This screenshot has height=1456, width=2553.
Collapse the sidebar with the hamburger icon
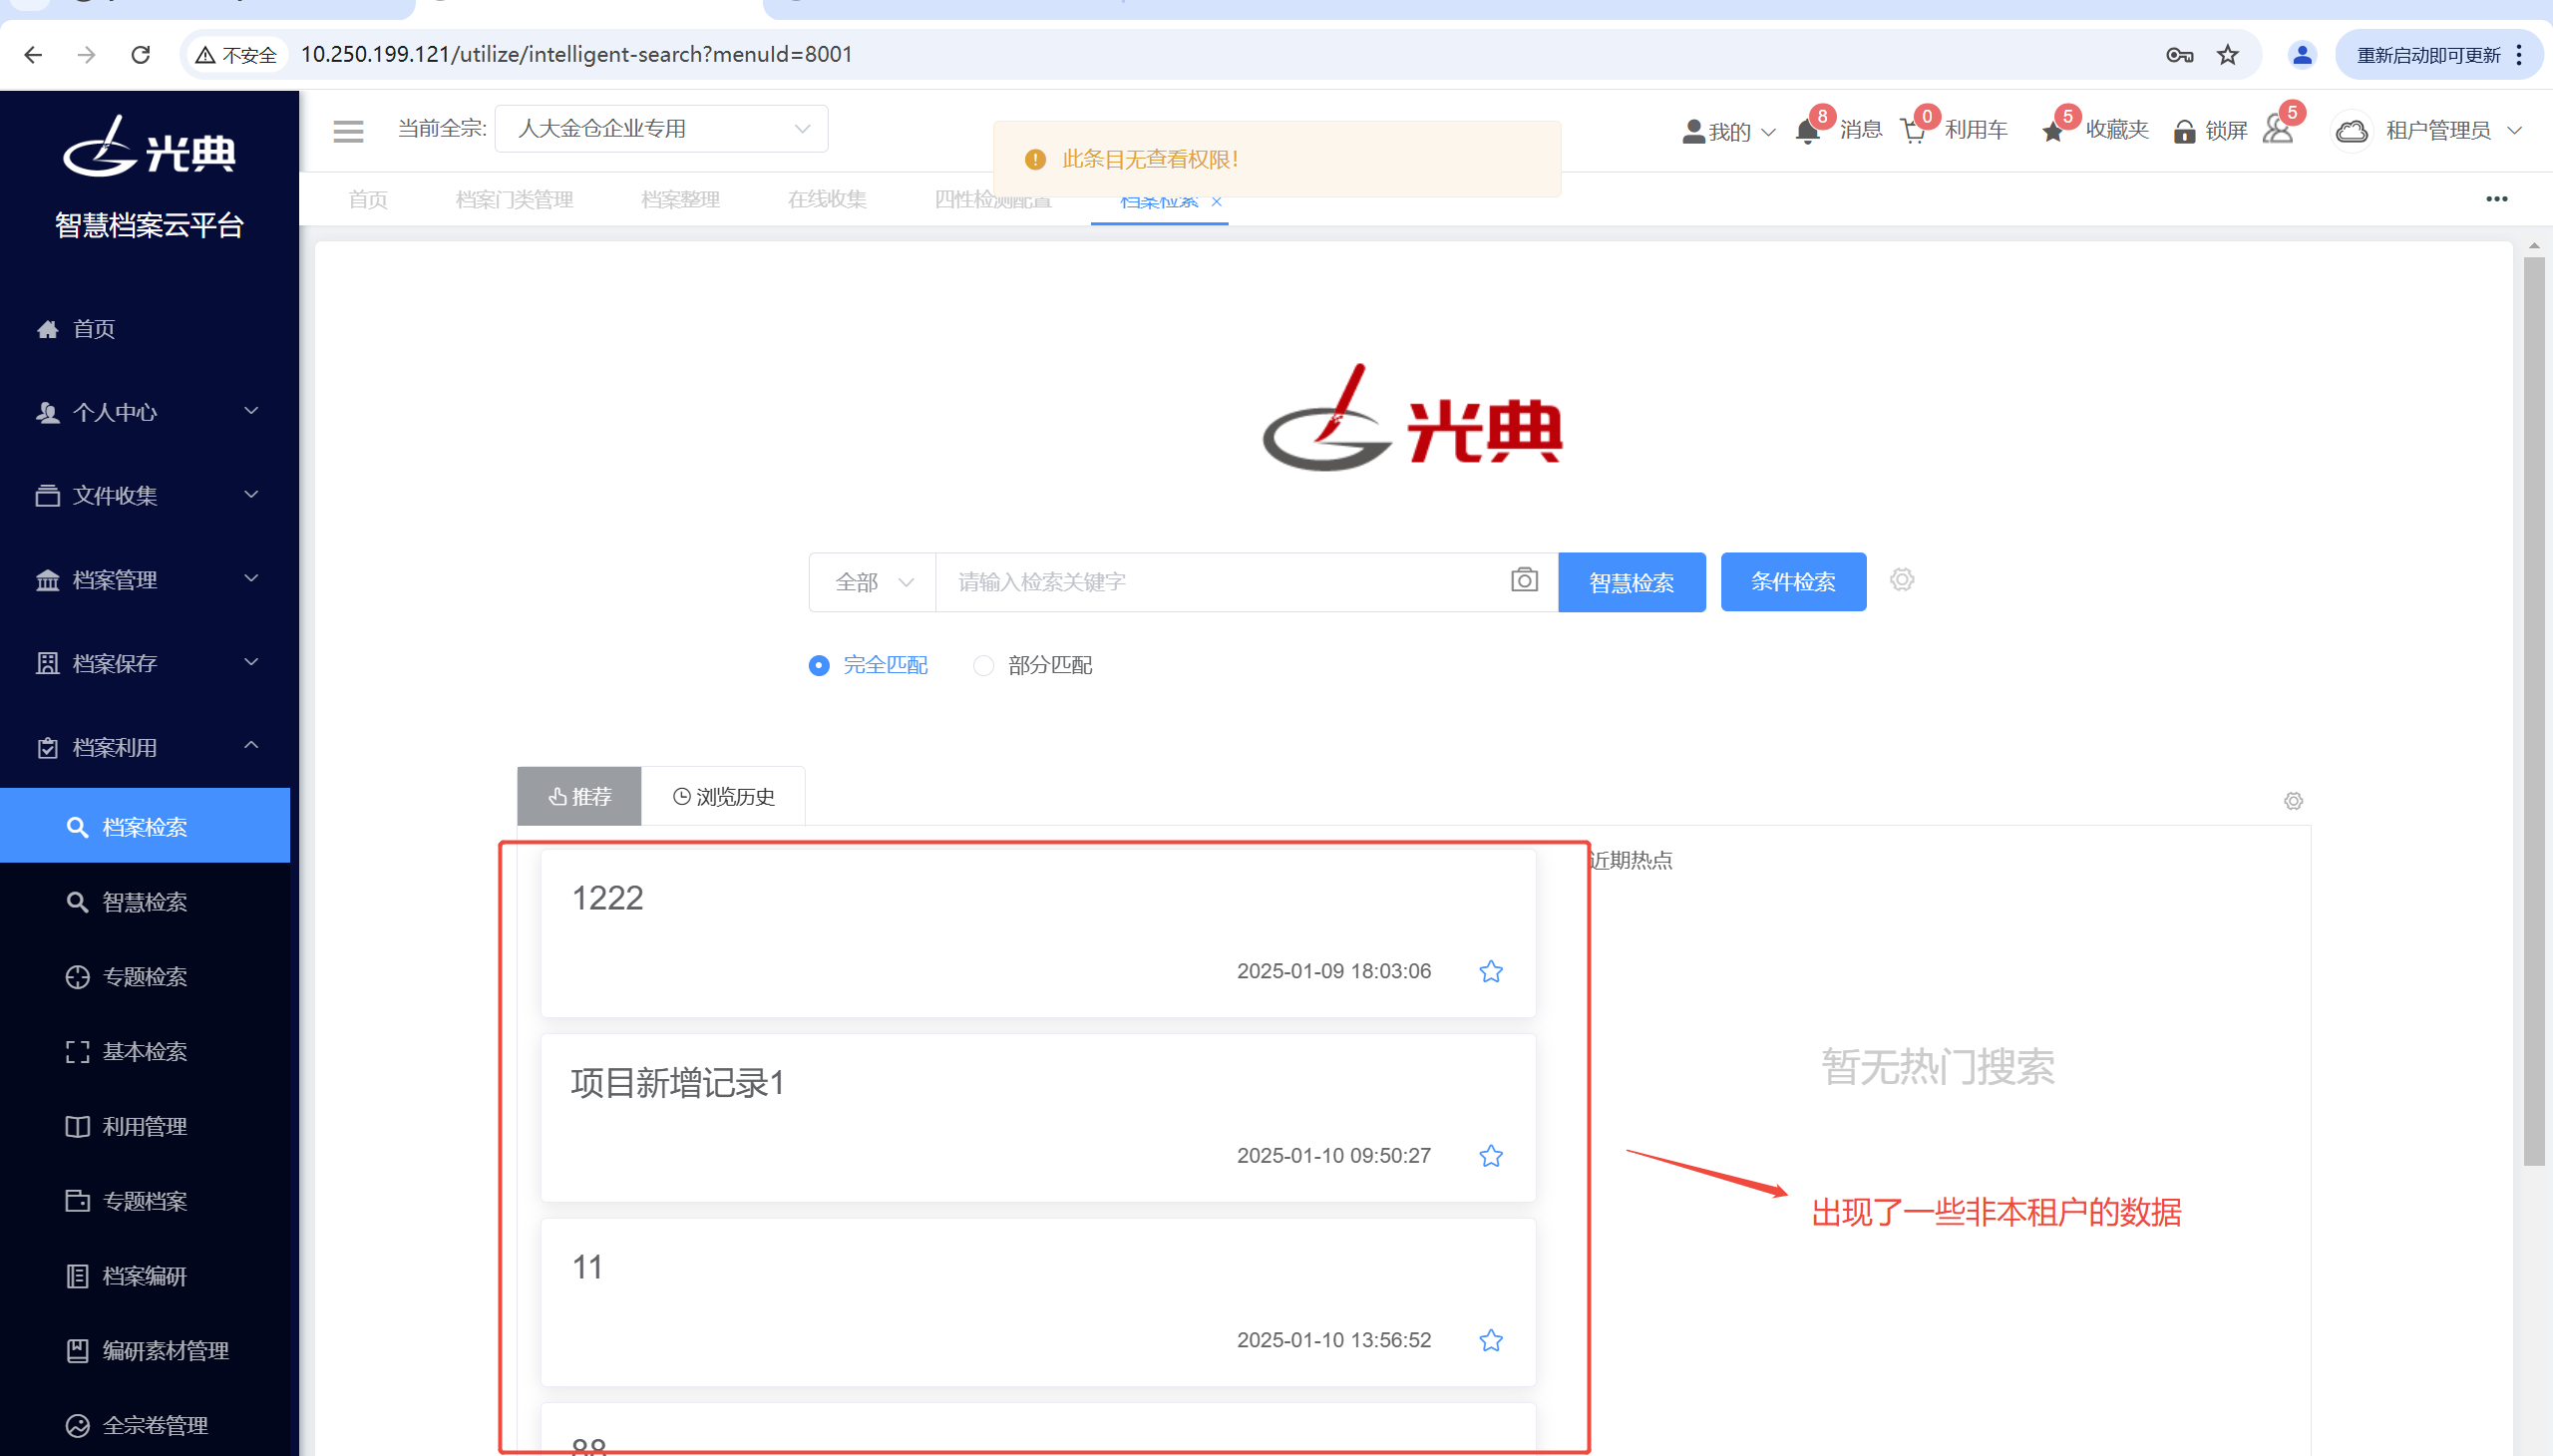(x=348, y=131)
